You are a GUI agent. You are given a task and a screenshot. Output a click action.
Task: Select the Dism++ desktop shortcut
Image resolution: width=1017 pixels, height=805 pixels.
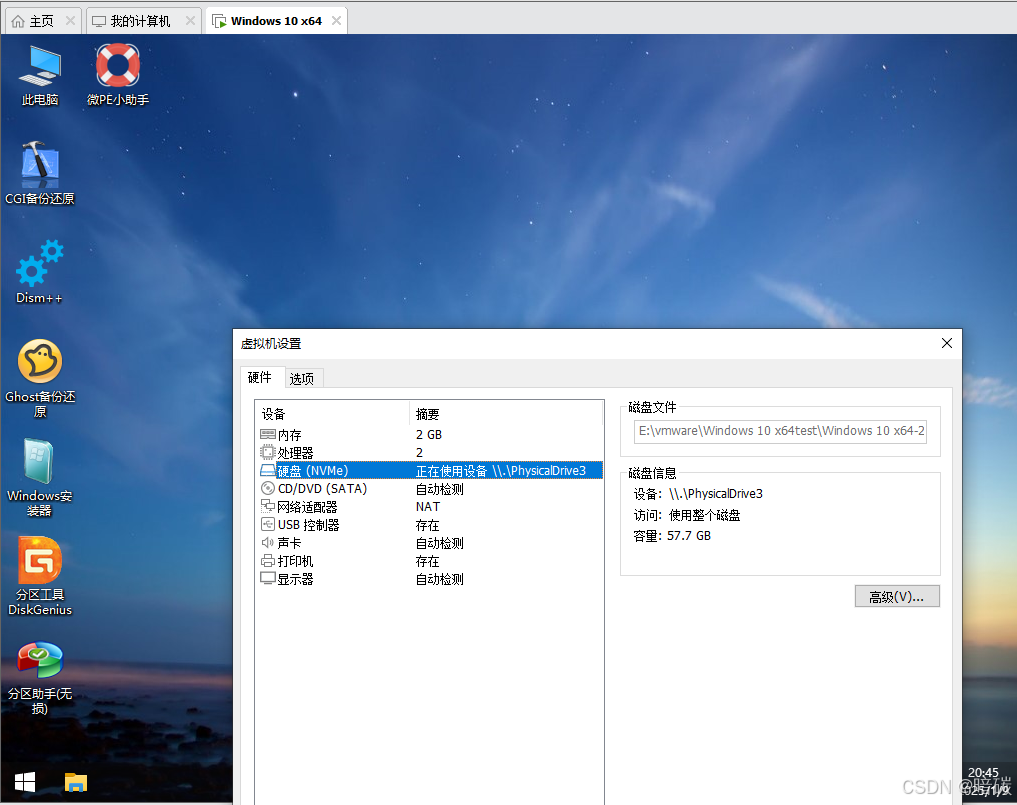pyautogui.click(x=40, y=272)
